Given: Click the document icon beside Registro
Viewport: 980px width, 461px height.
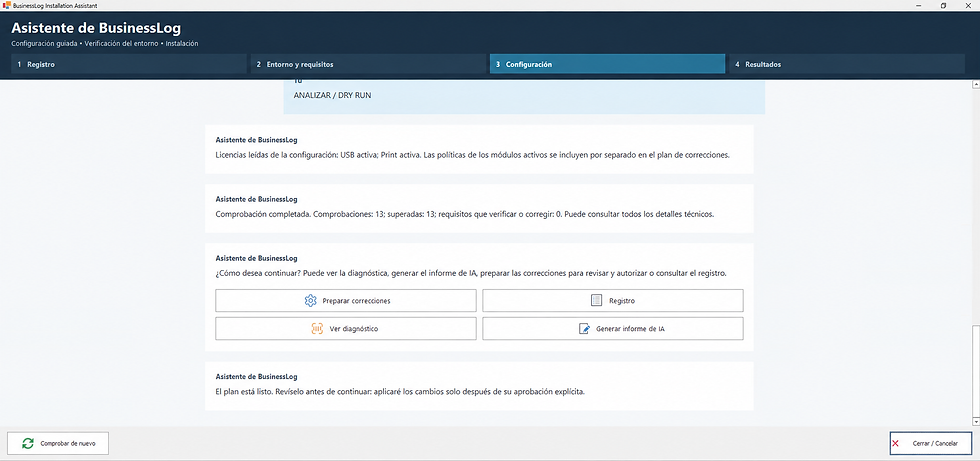Looking at the screenshot, I should 596,300.
